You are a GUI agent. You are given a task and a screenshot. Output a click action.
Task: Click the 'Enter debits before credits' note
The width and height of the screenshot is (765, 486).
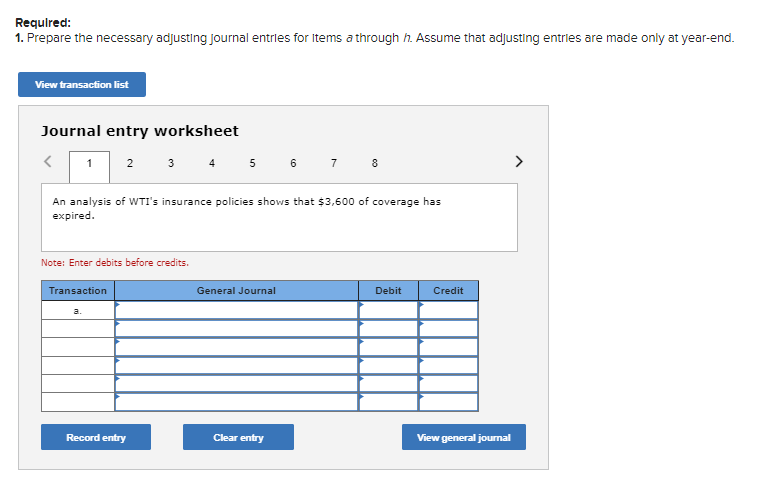pos(115,263)
